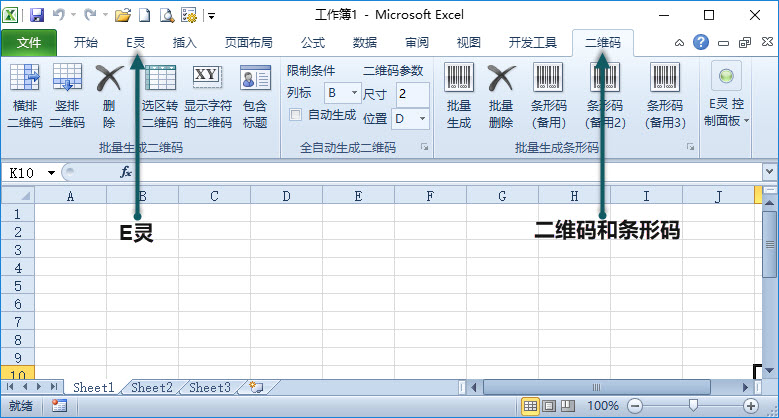Image resolution: width=779 pixels, height=418 pixels.
Task: Click the macro recording status bar icon
Action: pos(59,406)
